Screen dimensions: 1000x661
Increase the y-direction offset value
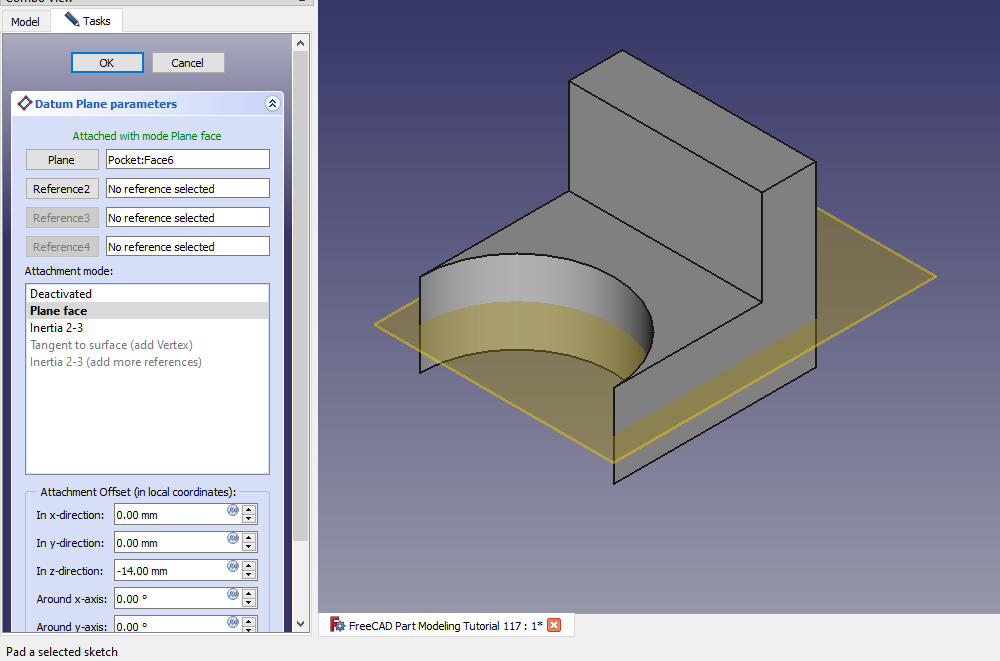249,538
